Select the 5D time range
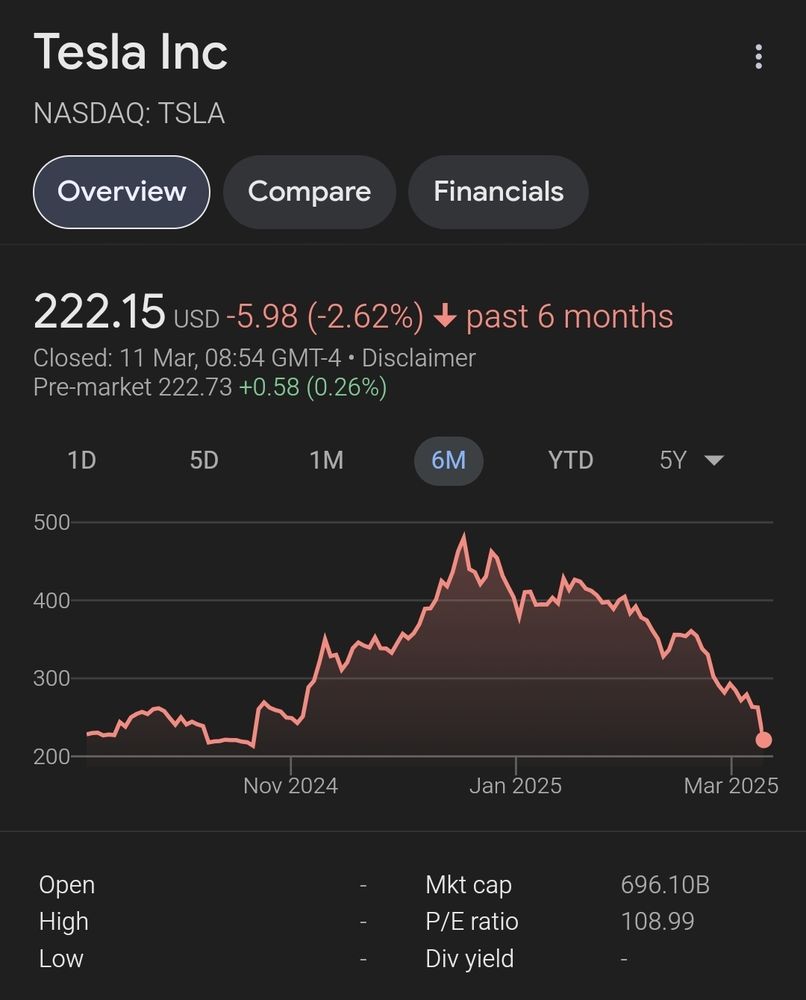The image size is (806, 1000). pos(204,460)
